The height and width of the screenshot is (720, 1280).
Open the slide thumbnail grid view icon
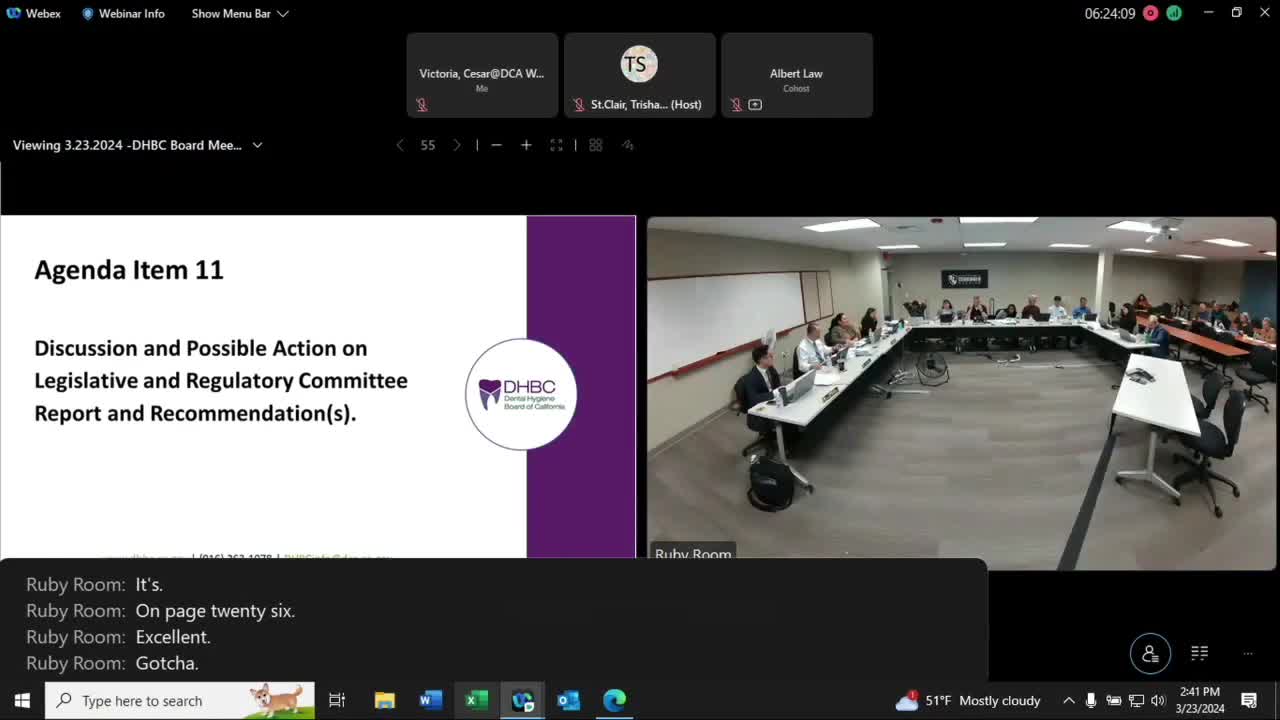(595, 145)
